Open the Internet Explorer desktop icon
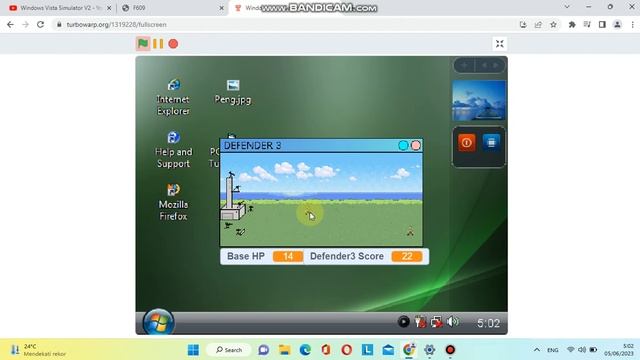This screenshot has width=640, height=360. pyautogui.click(x=173, y=97)
